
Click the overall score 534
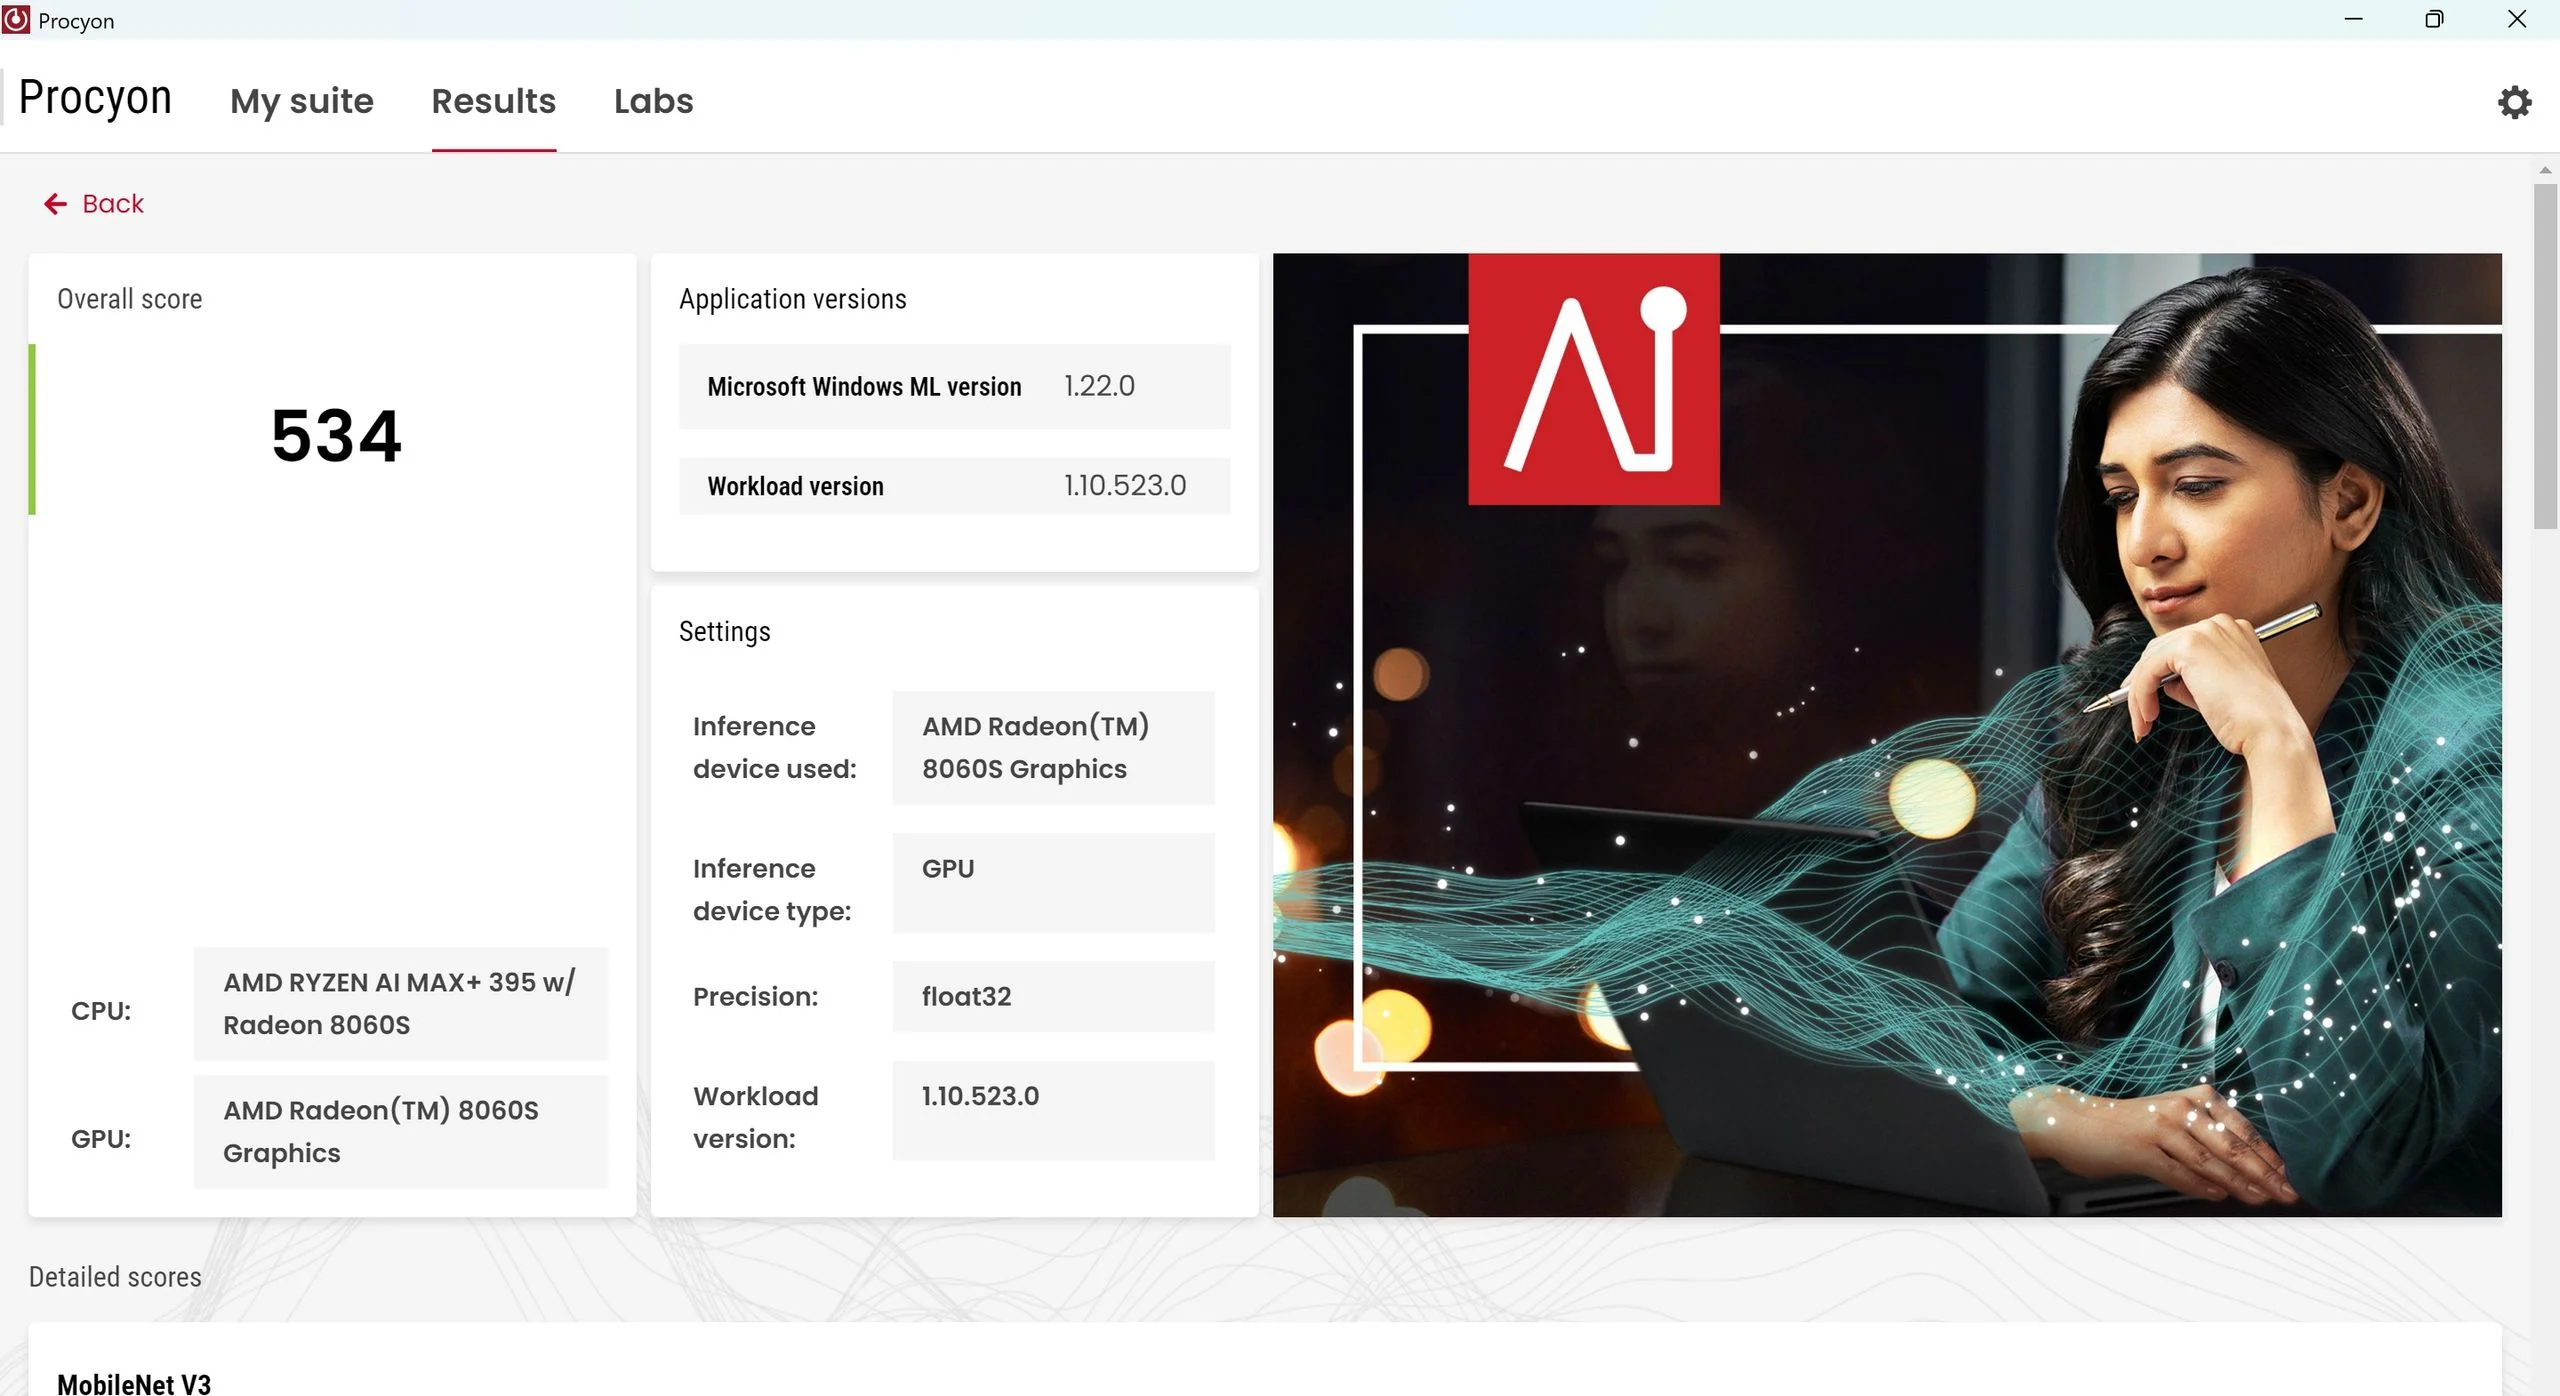[336, 436]
